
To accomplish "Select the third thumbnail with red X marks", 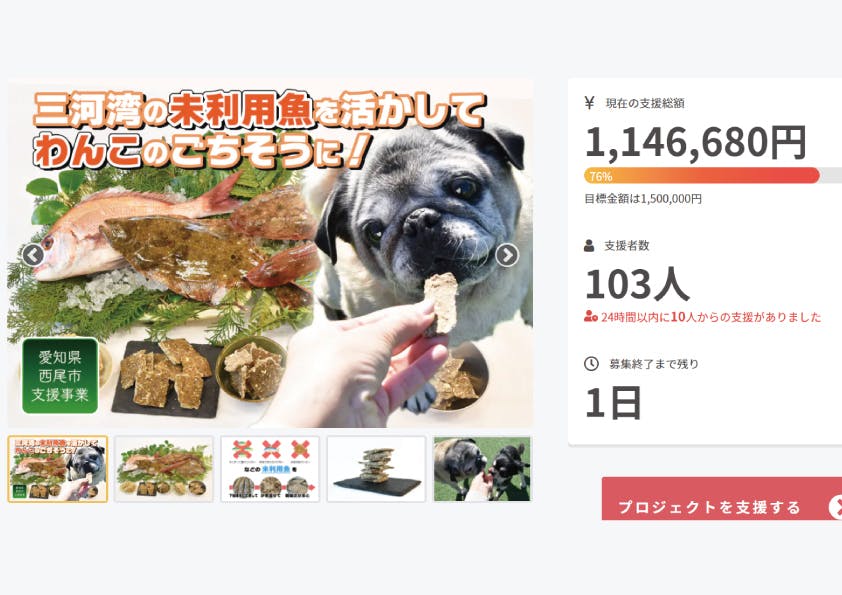I will (x=270, y=469).
